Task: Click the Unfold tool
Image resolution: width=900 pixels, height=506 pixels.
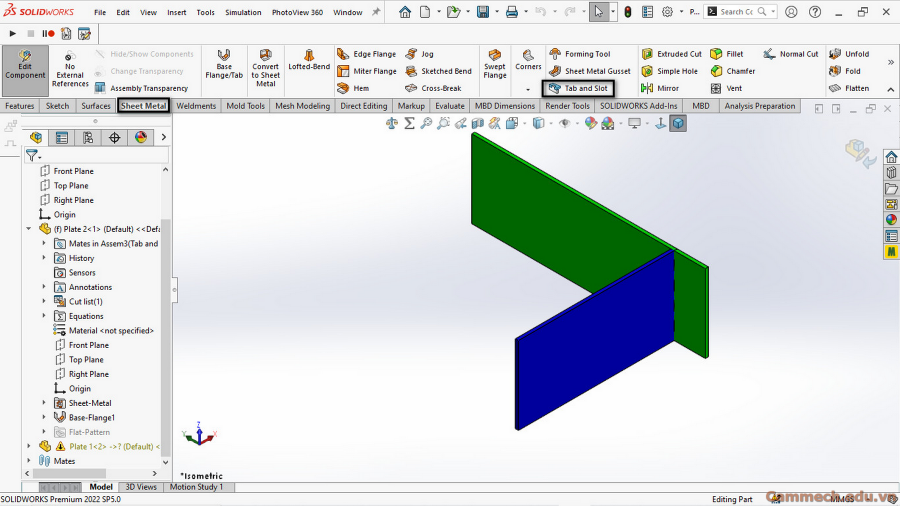Action: coord(849,54)
